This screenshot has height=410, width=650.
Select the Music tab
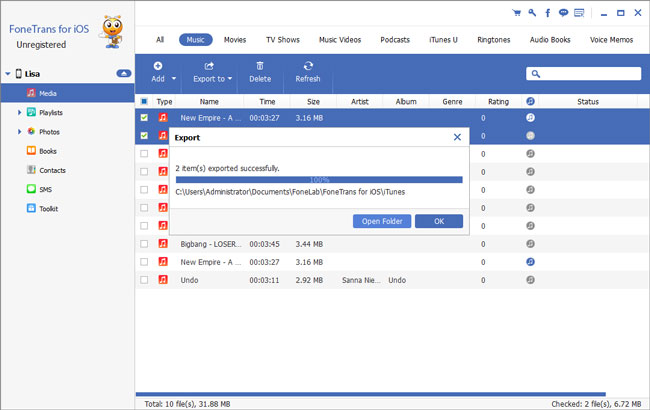(x=196, y=40)
